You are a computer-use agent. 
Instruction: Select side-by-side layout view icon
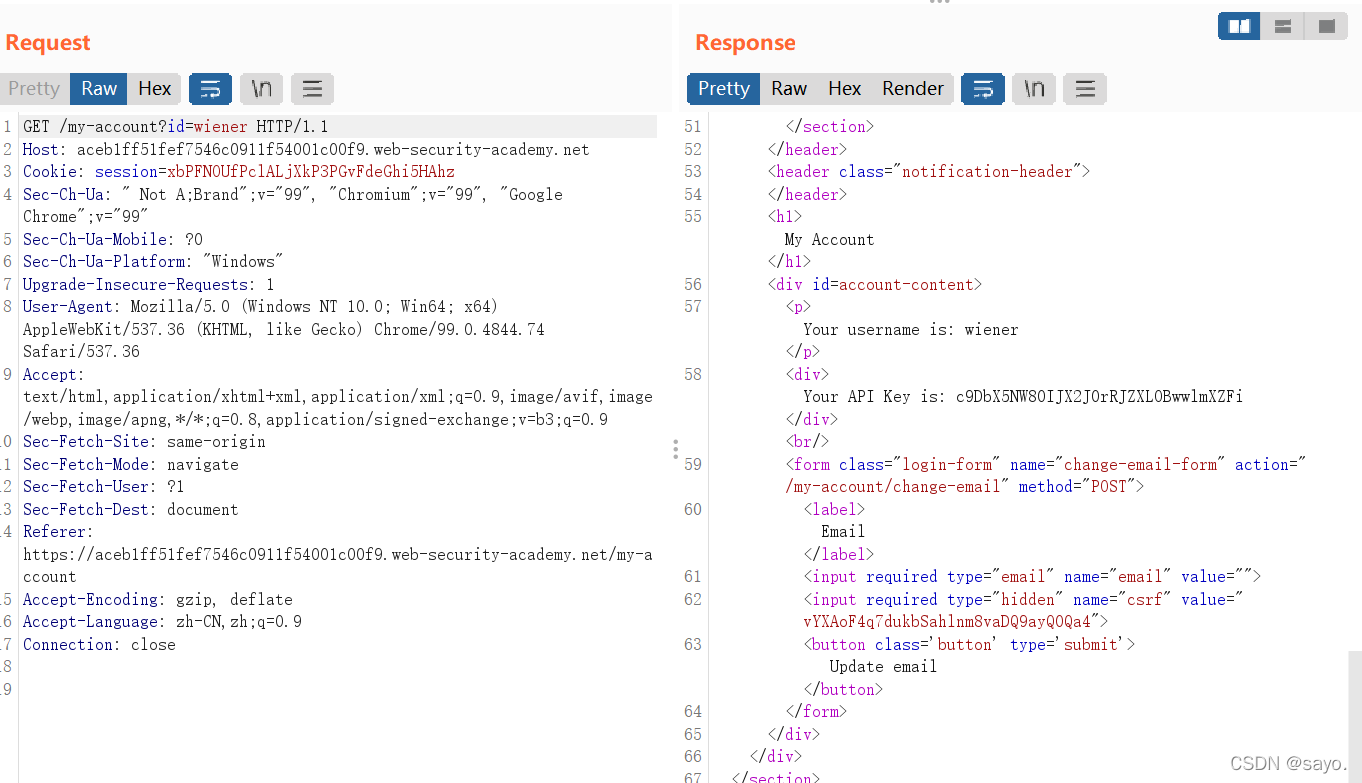pyautogui.click(x=1239, y=26)
